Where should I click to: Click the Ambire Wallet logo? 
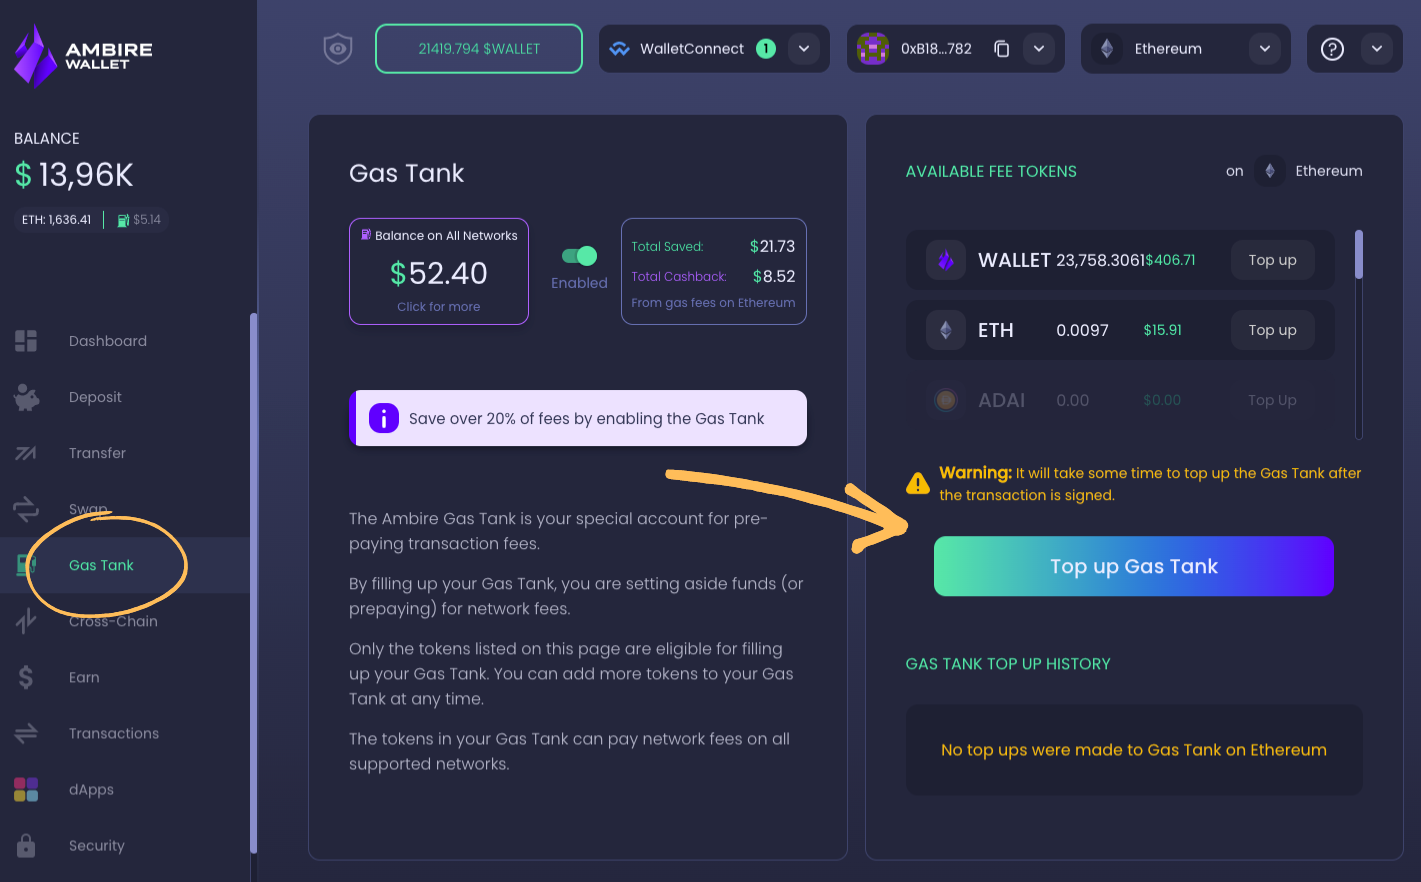[84, 56]
